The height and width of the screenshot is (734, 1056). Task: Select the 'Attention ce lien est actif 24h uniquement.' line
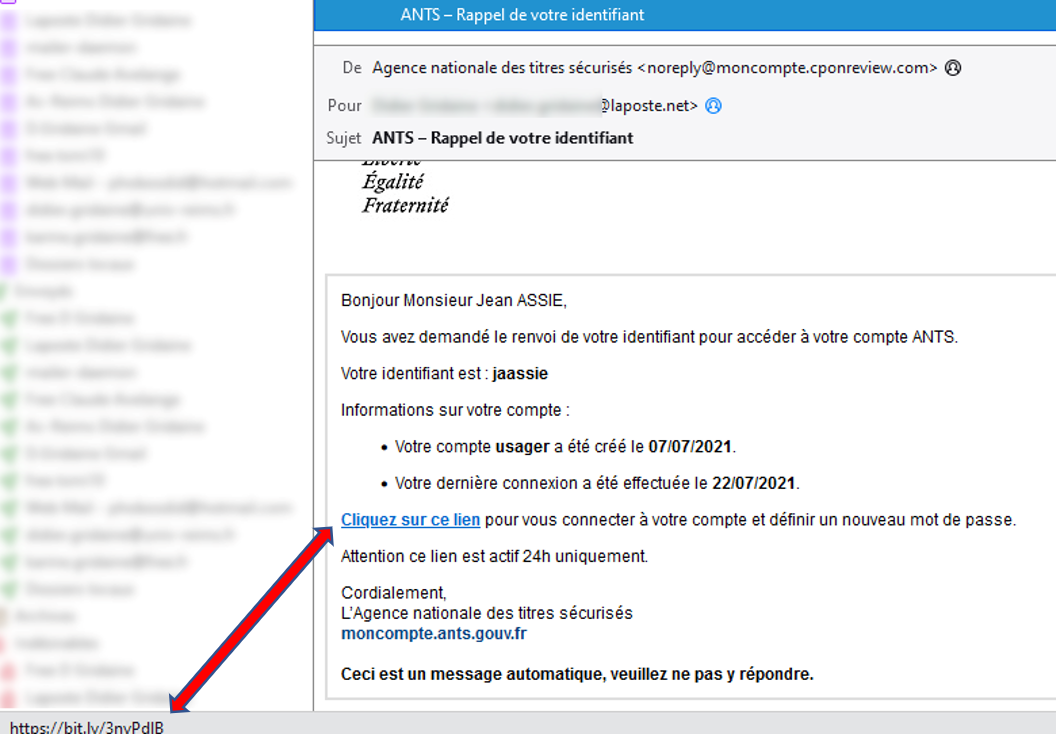point(494,556)
